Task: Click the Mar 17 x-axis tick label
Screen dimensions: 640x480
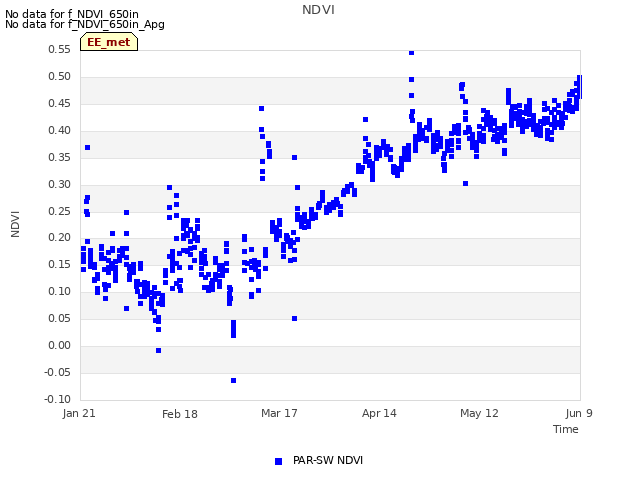Action: pyautogui.click(x=279, y=413)
